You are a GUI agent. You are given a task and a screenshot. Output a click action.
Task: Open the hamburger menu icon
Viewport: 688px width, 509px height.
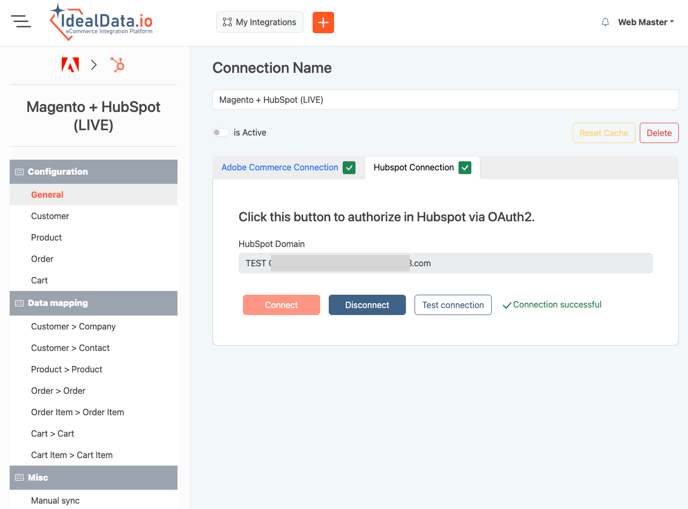pos(21,21)
